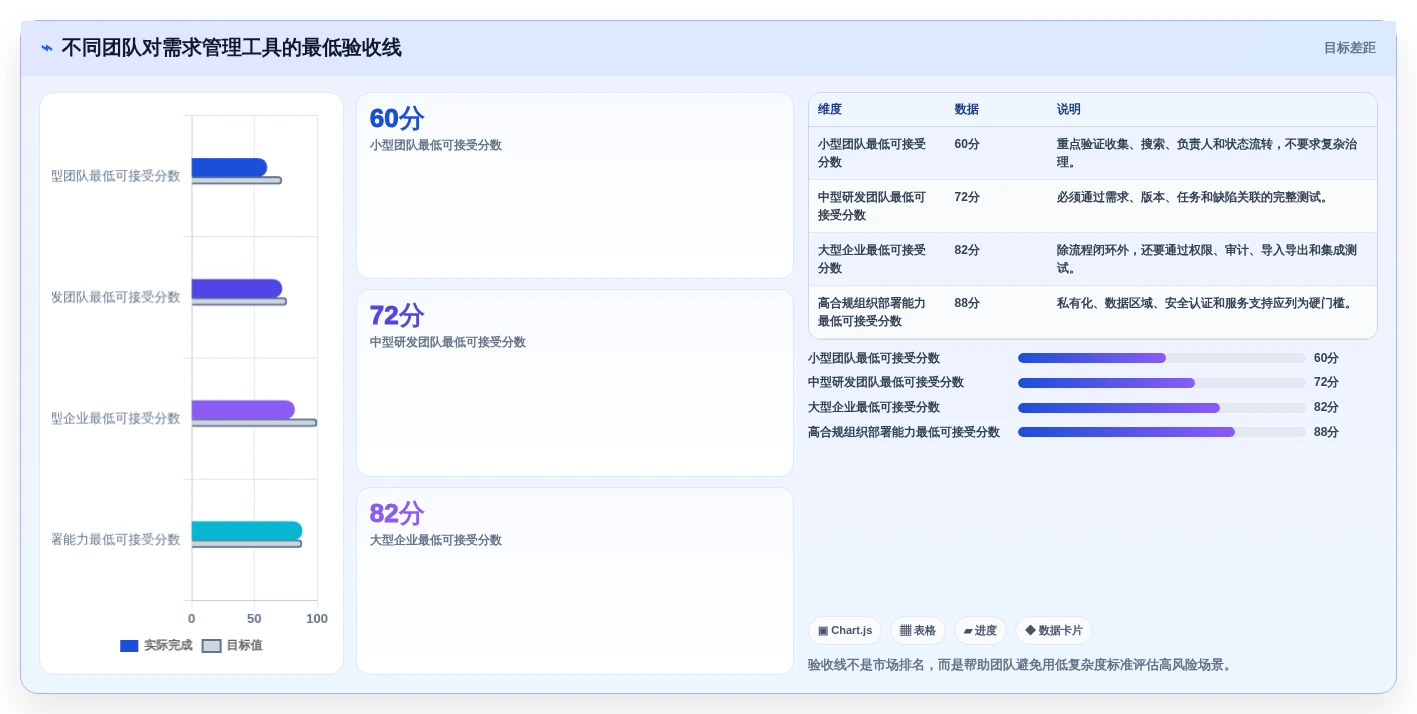Toggle the 实际完成 legend entry

coord(156,646)
